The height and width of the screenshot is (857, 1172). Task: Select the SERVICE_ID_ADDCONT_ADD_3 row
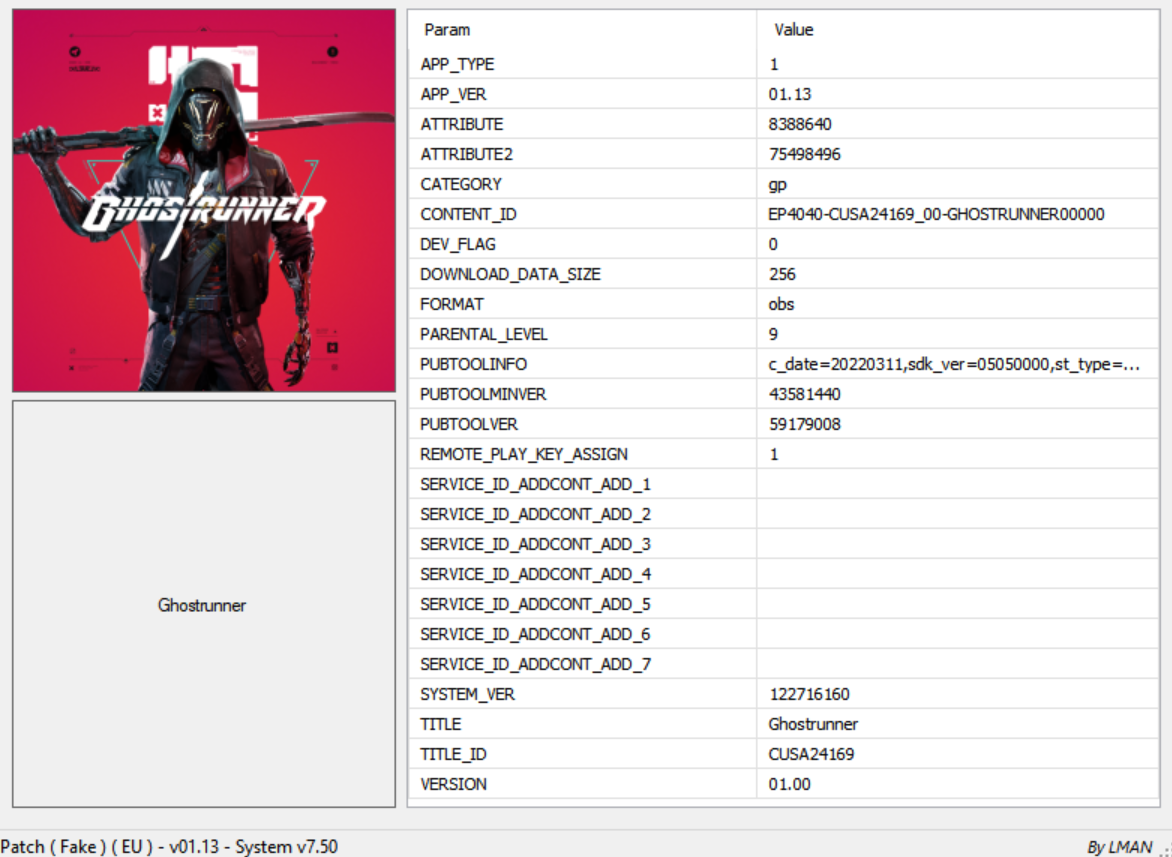click(783, 544)
